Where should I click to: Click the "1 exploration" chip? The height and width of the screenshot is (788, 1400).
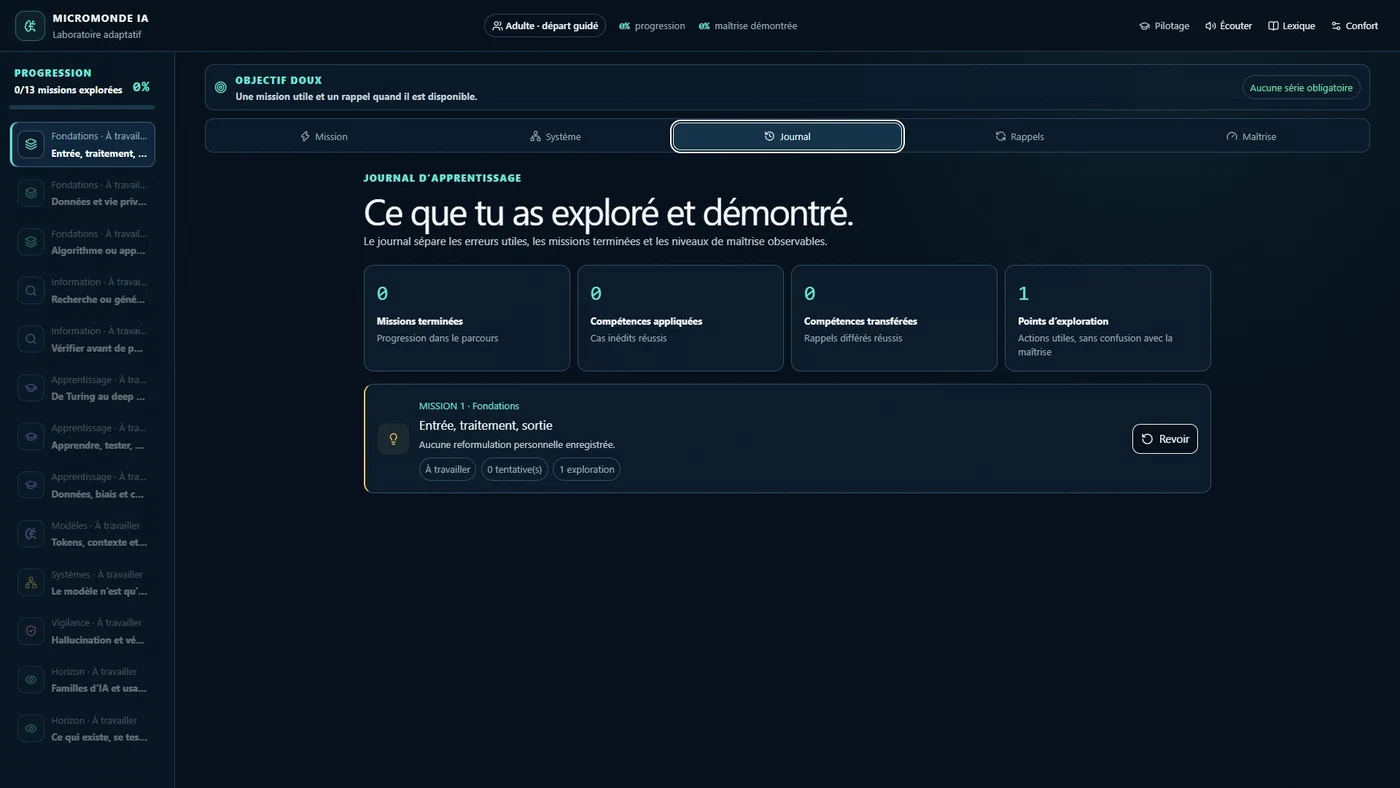tap(587, 469)
